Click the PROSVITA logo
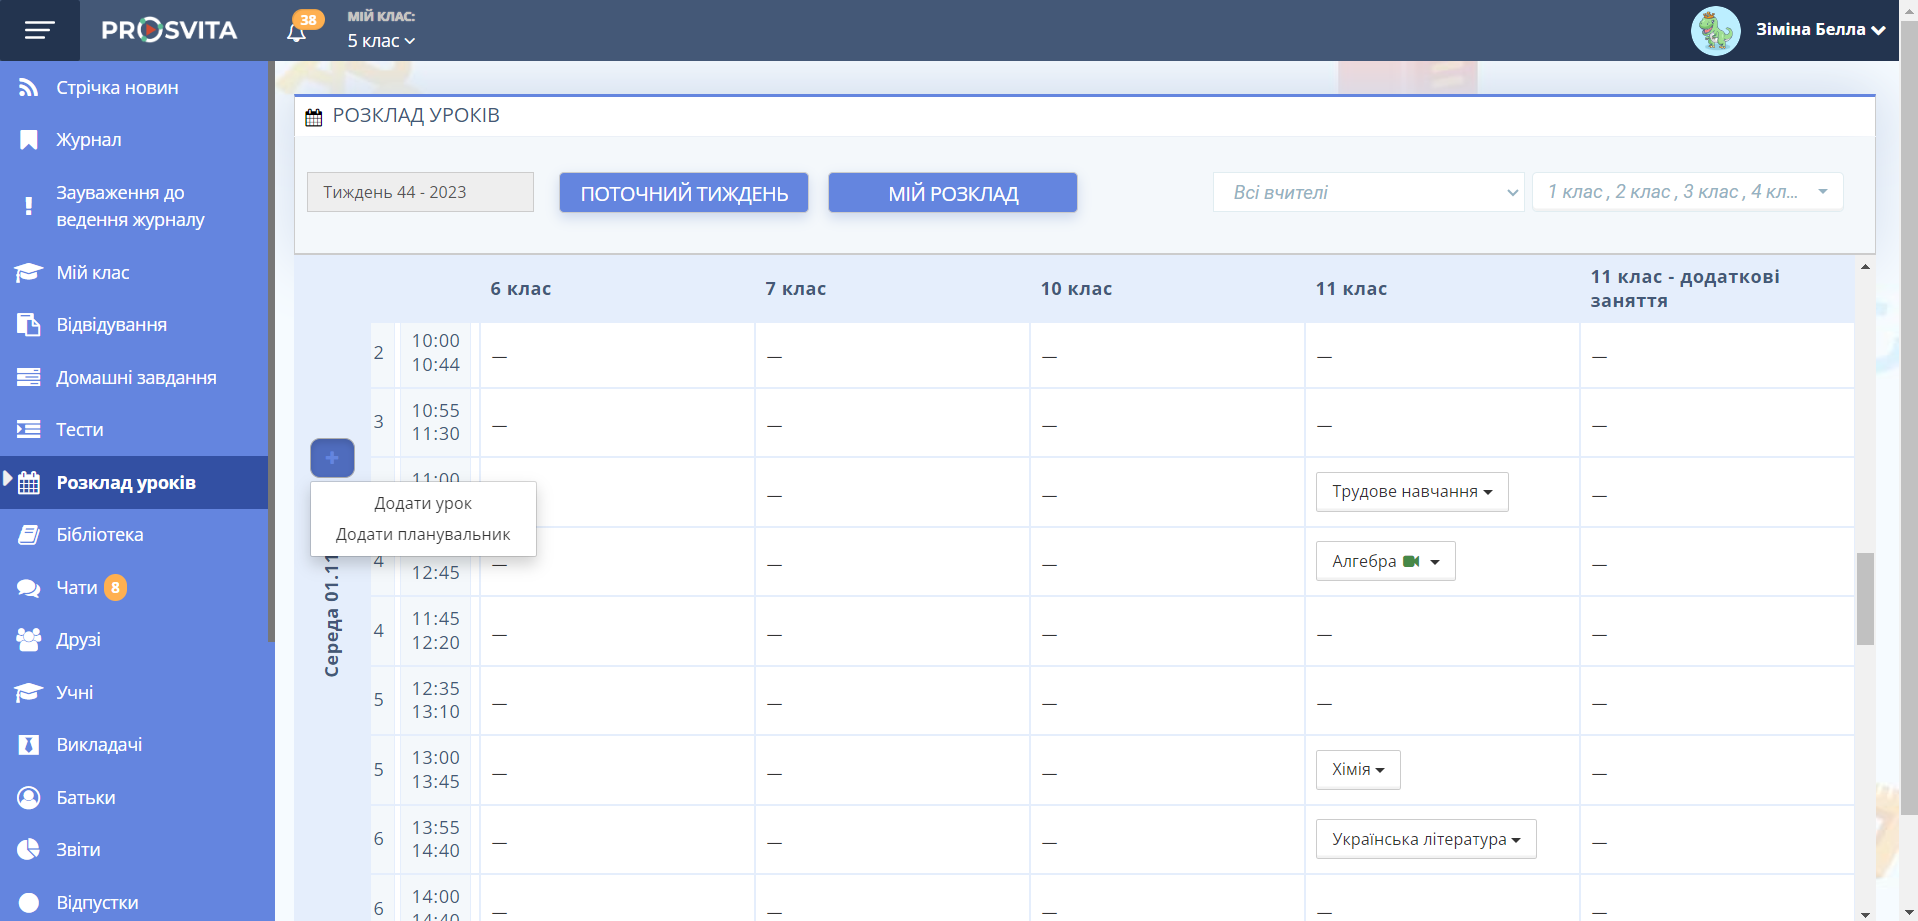This screenshot has height=921, width=1918. point(169,30)
